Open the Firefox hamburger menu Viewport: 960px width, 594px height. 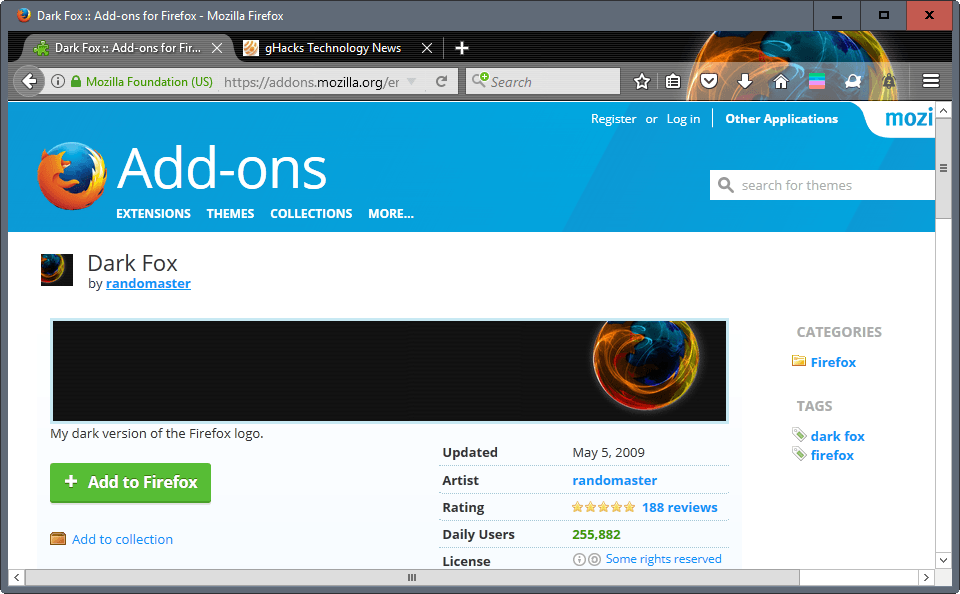pyautogui.click(x=930, y=81)
